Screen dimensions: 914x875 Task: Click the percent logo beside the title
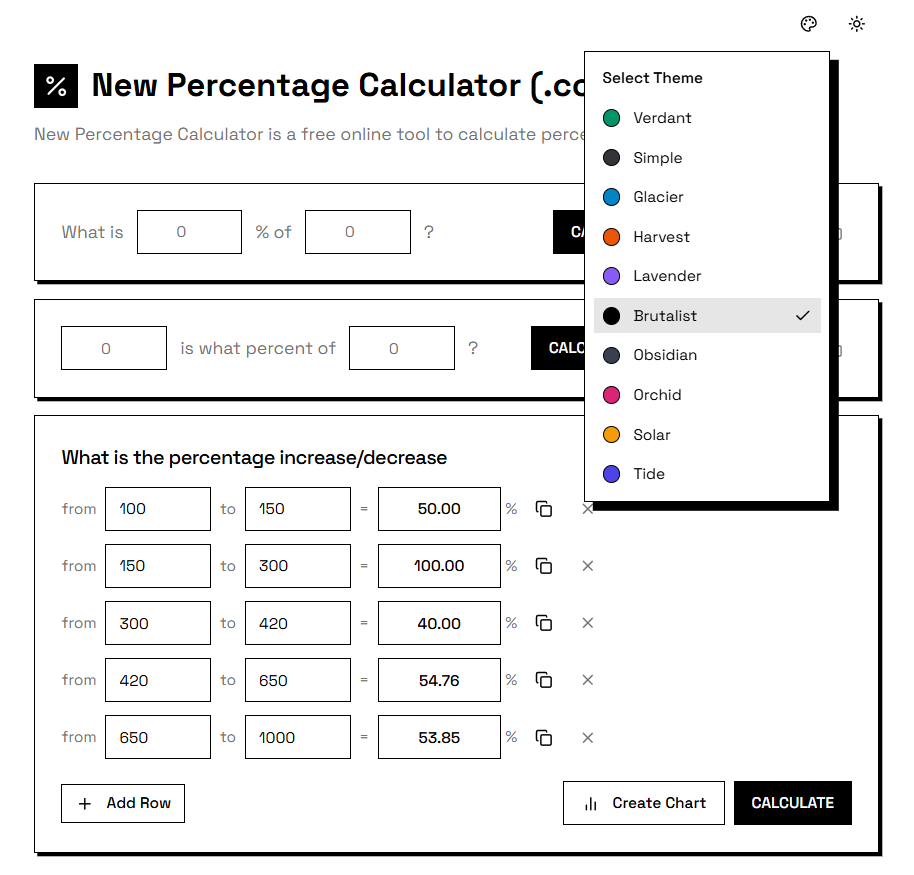click(55, 86)
